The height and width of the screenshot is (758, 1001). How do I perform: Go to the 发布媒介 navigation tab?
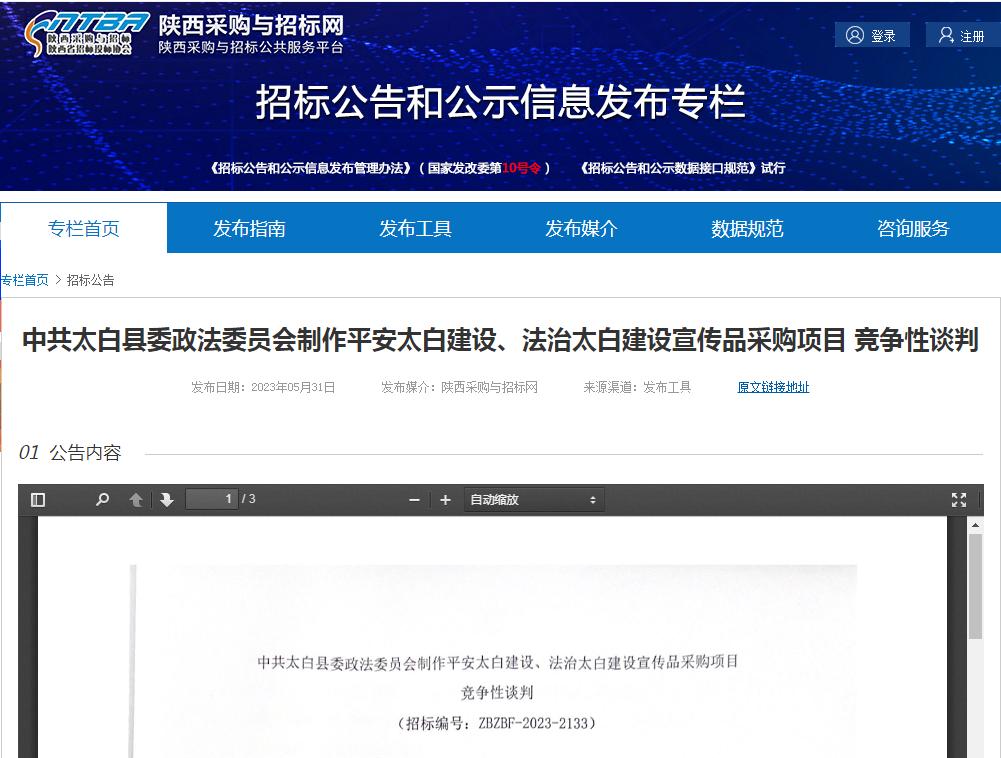(581, 228)
